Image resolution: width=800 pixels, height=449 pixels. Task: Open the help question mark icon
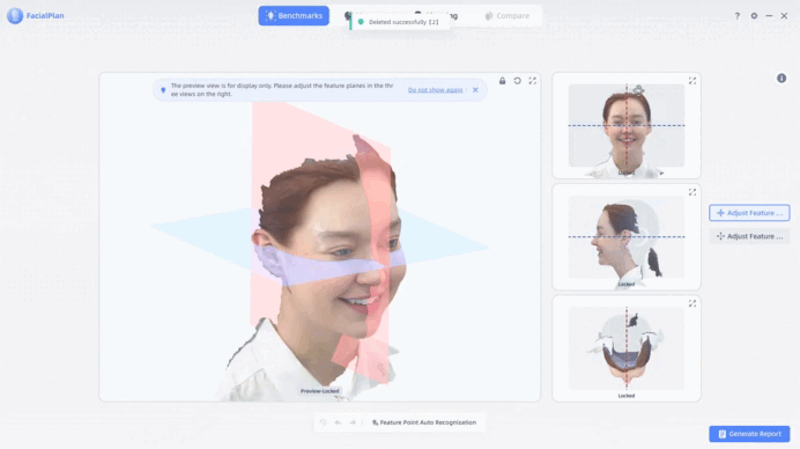click(x=737, y=16)
